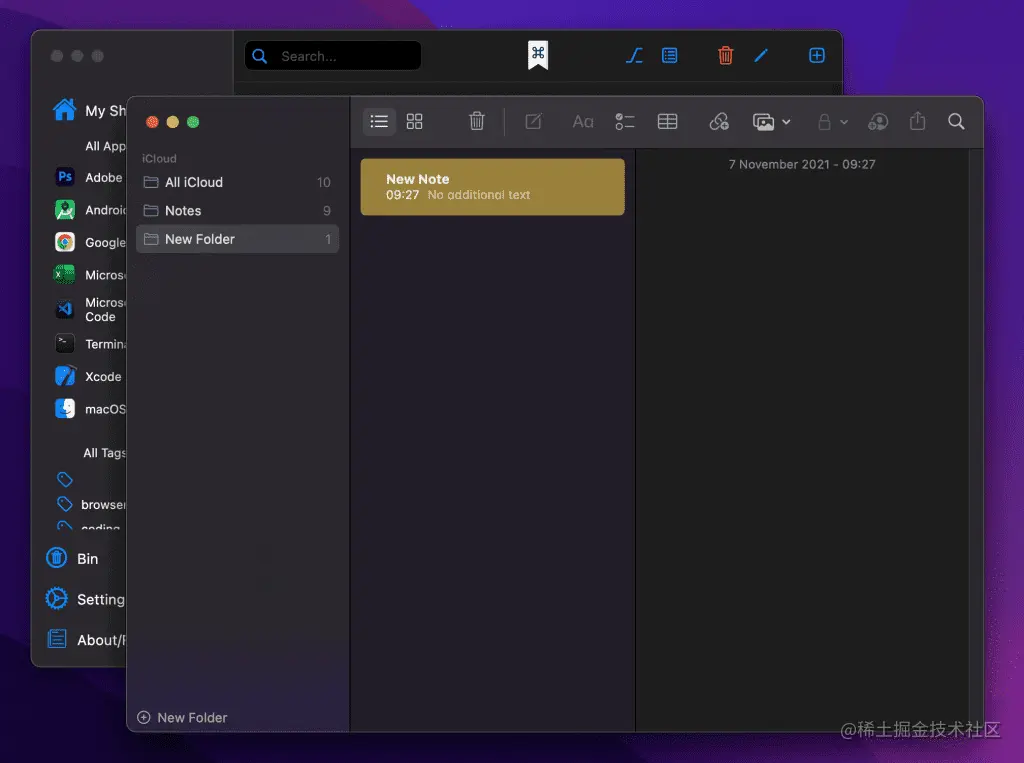This screenshot has height=763, width=1024.
Task: Click the note date 7 November 2021 header
Action: pyautogui.click(x=802, y=165)
